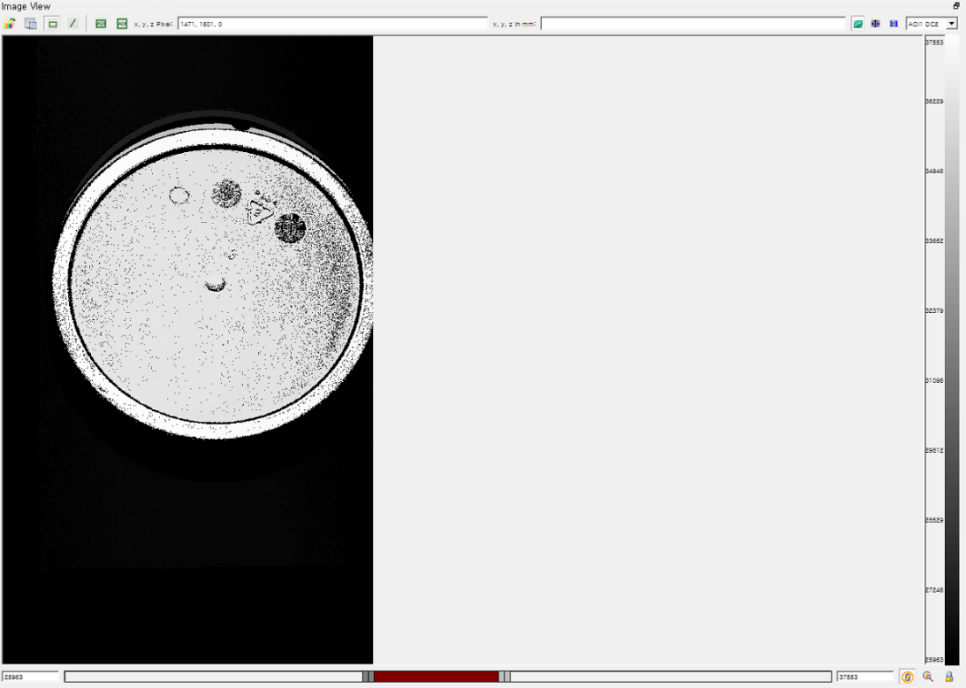The image size is (966, 688).
Task: Activate the rectangle region tool
Action: point(52,23)
